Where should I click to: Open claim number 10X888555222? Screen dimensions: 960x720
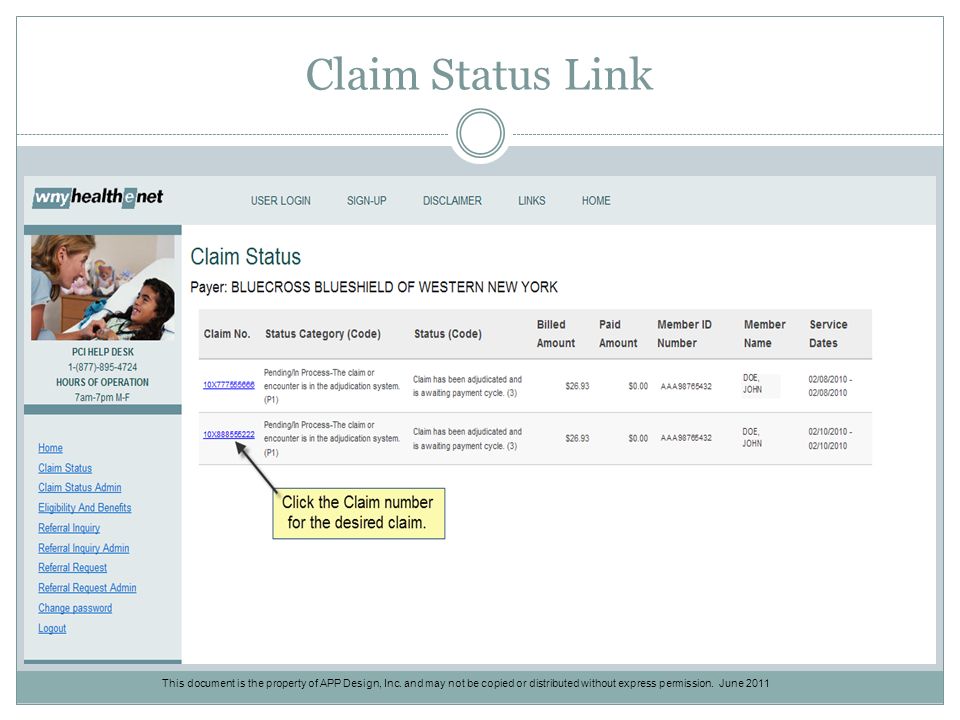(x=228, y=435)
